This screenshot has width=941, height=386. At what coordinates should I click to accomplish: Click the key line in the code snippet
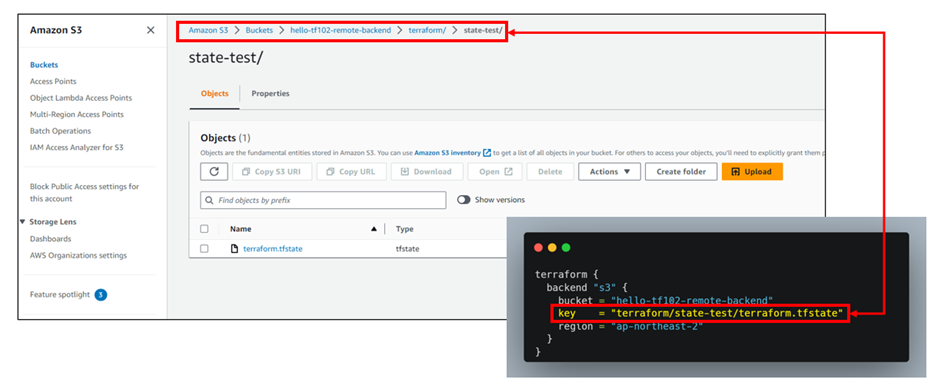pos(700,313)
